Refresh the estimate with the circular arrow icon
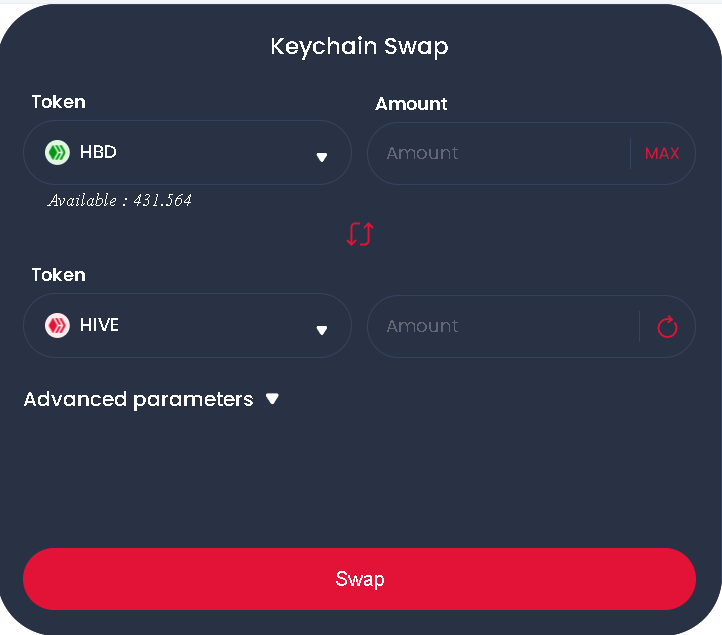Viewport: 722px width, 635px height. (x=667, y=327)
